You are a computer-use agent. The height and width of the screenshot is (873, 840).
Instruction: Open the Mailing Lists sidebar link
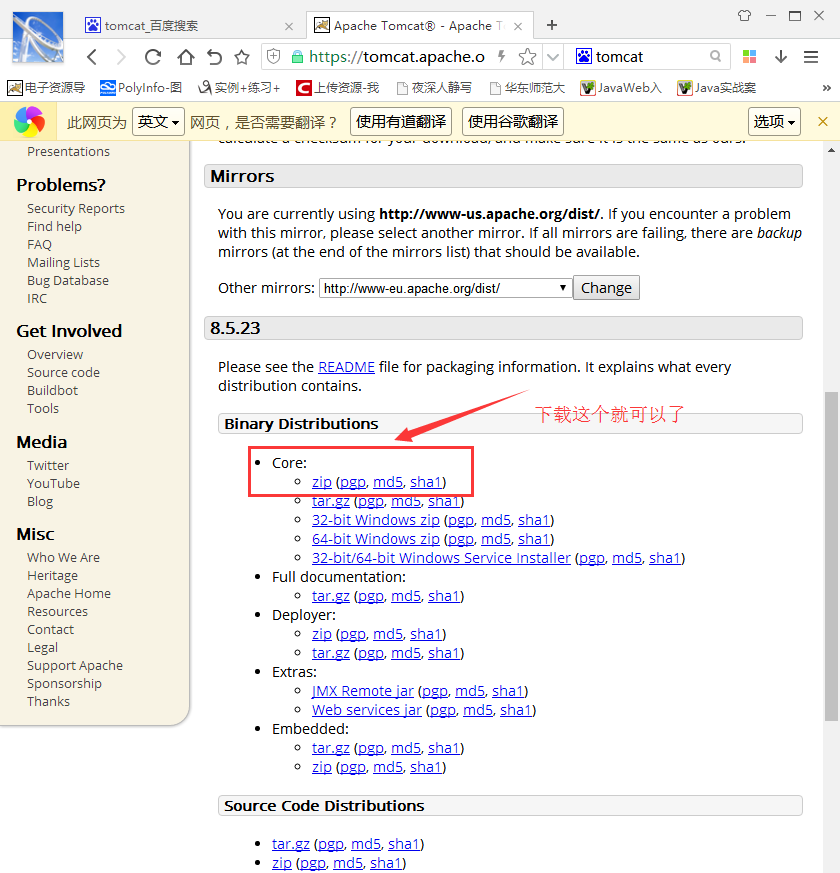point(63,262)
